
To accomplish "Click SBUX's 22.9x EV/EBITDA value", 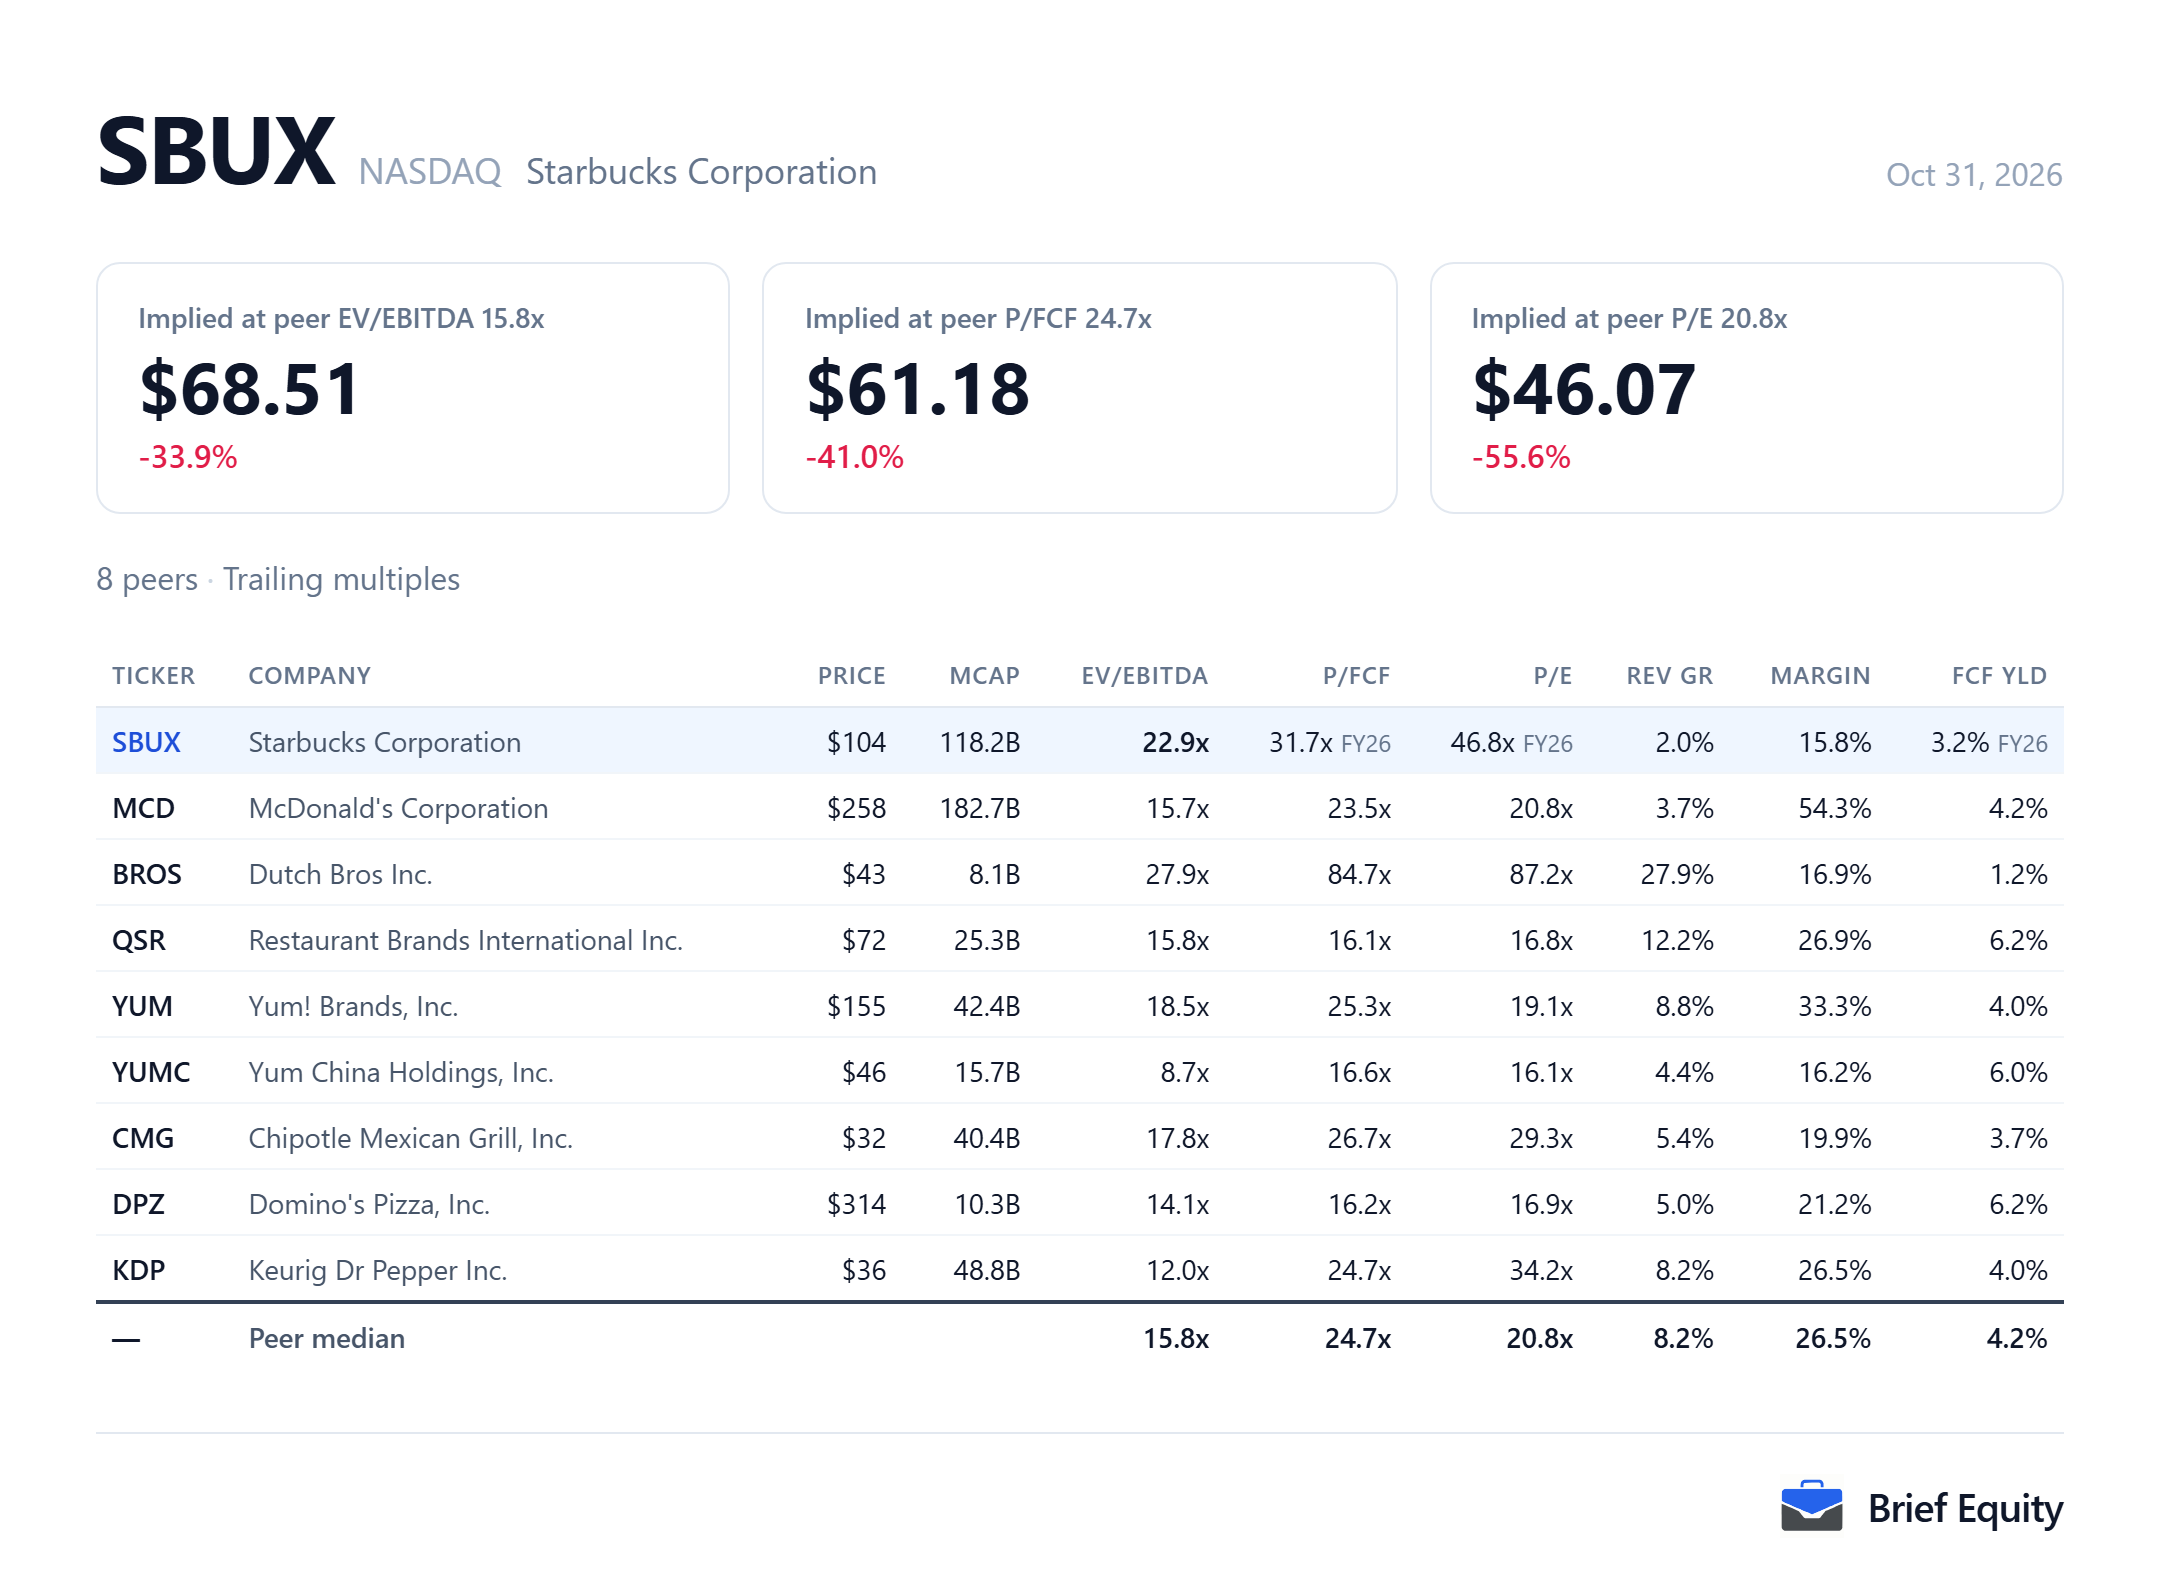I will coord(1175,742).
